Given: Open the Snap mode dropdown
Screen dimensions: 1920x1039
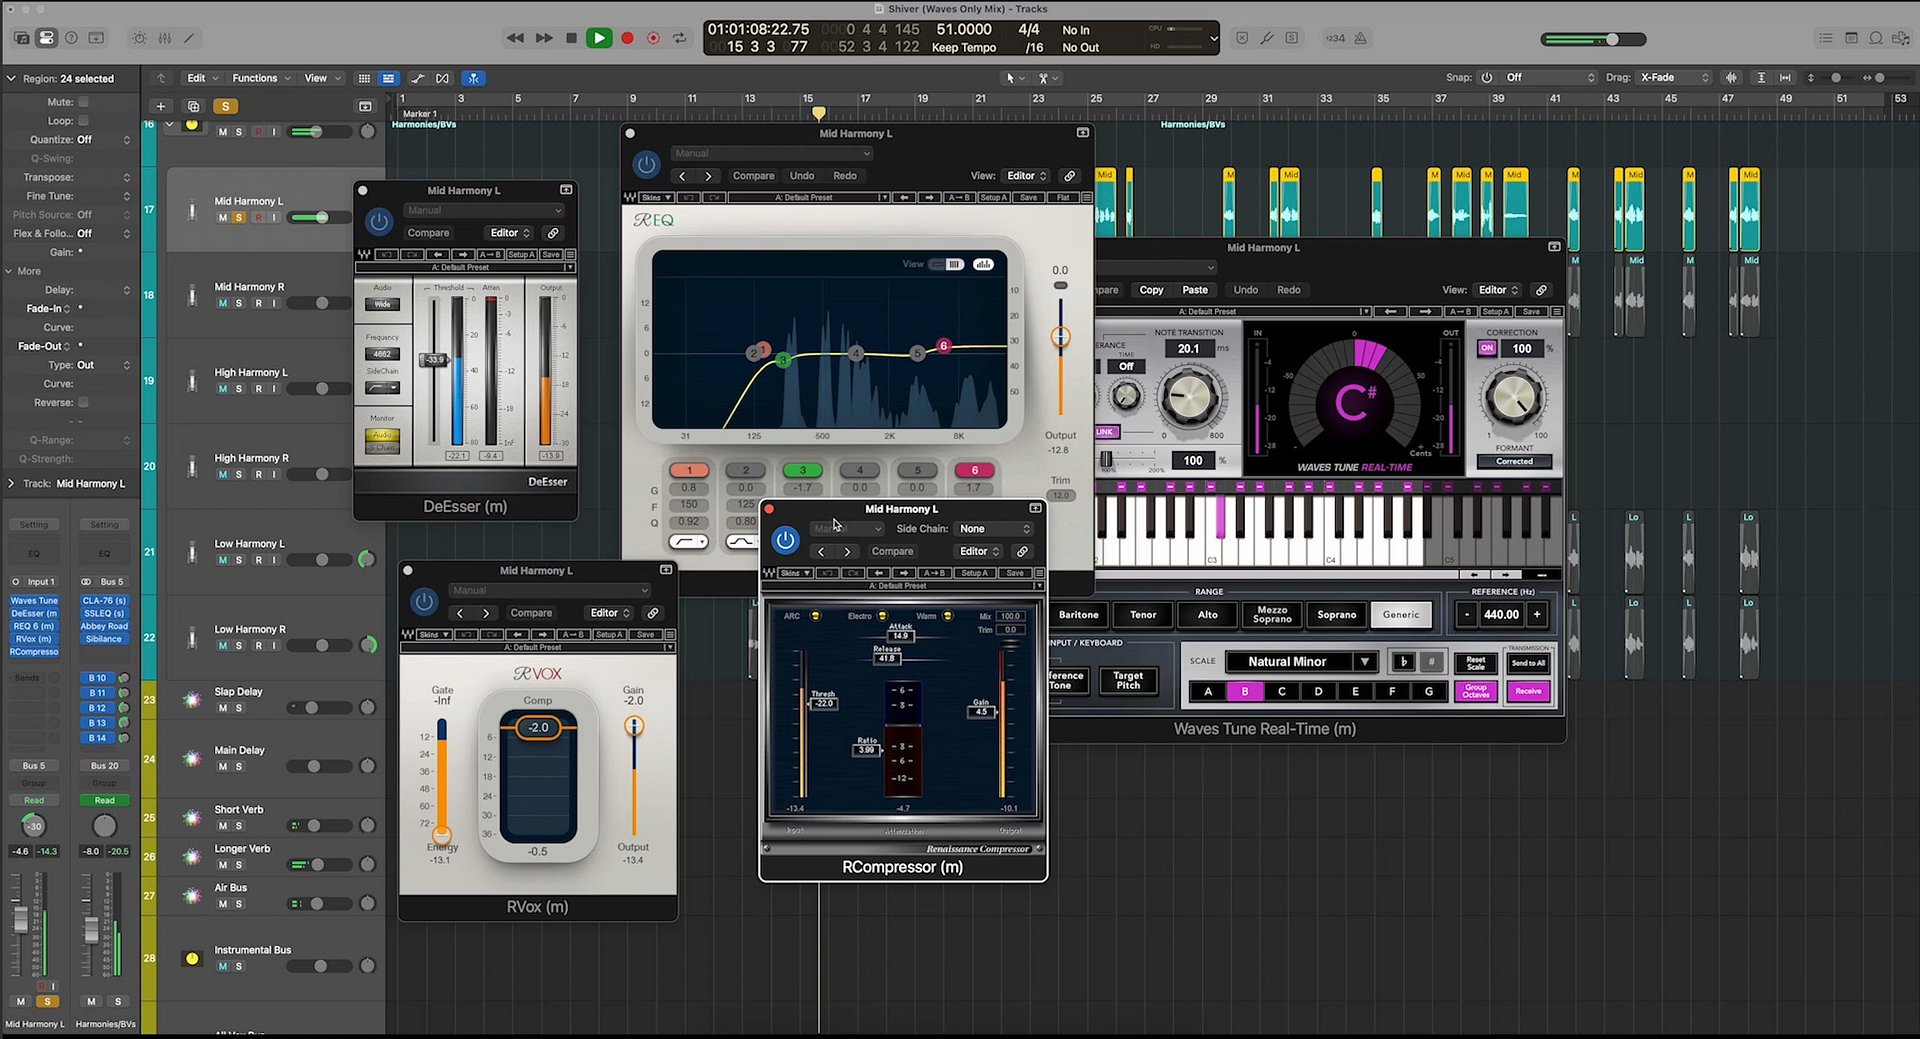Looking at the screenshot, I should (x=1550, y=77).
